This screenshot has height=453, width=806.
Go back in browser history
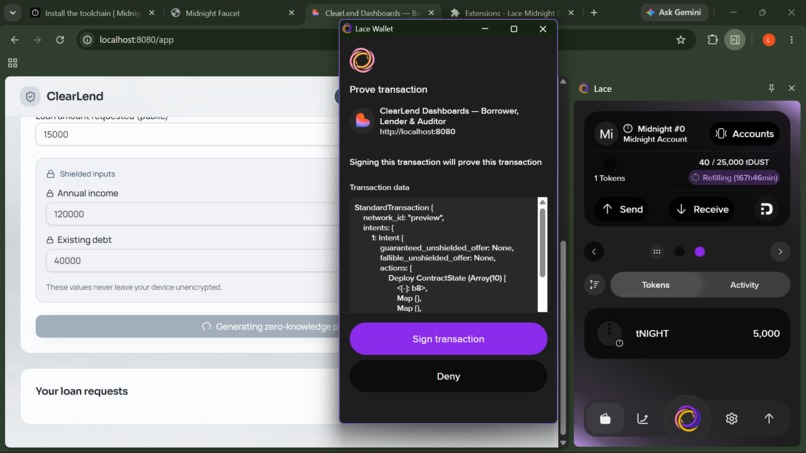(14, 40)
